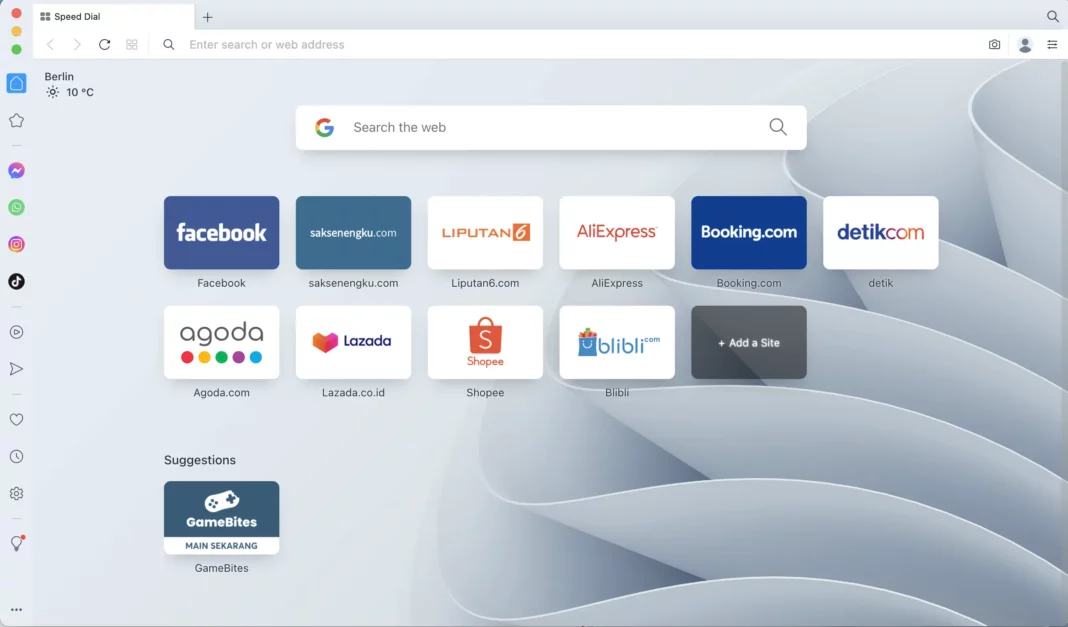Click the address bar magnifier icon
The width and height of the screenshot is (1068, 627).
tap(169, 44)
